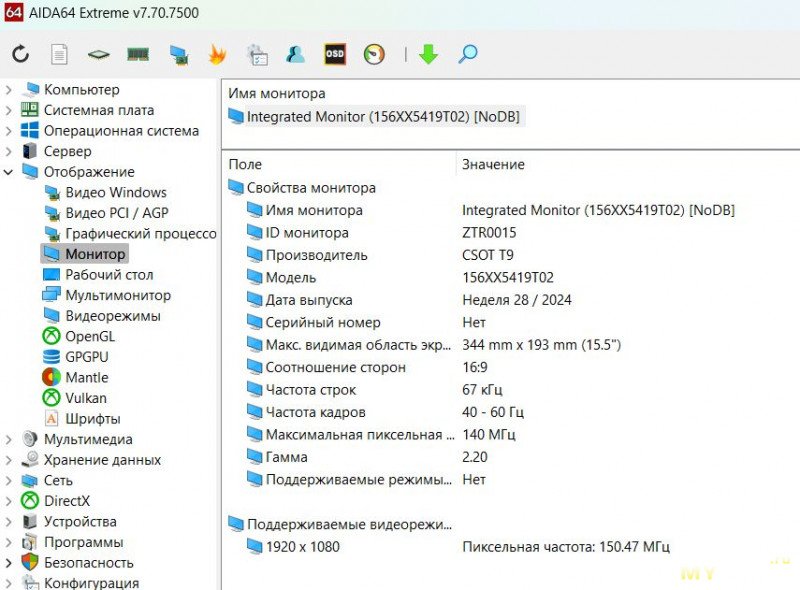Open the OSD panel icon
Image resolution: width=800 pixels, height=590 pixels.
point(335,54)
